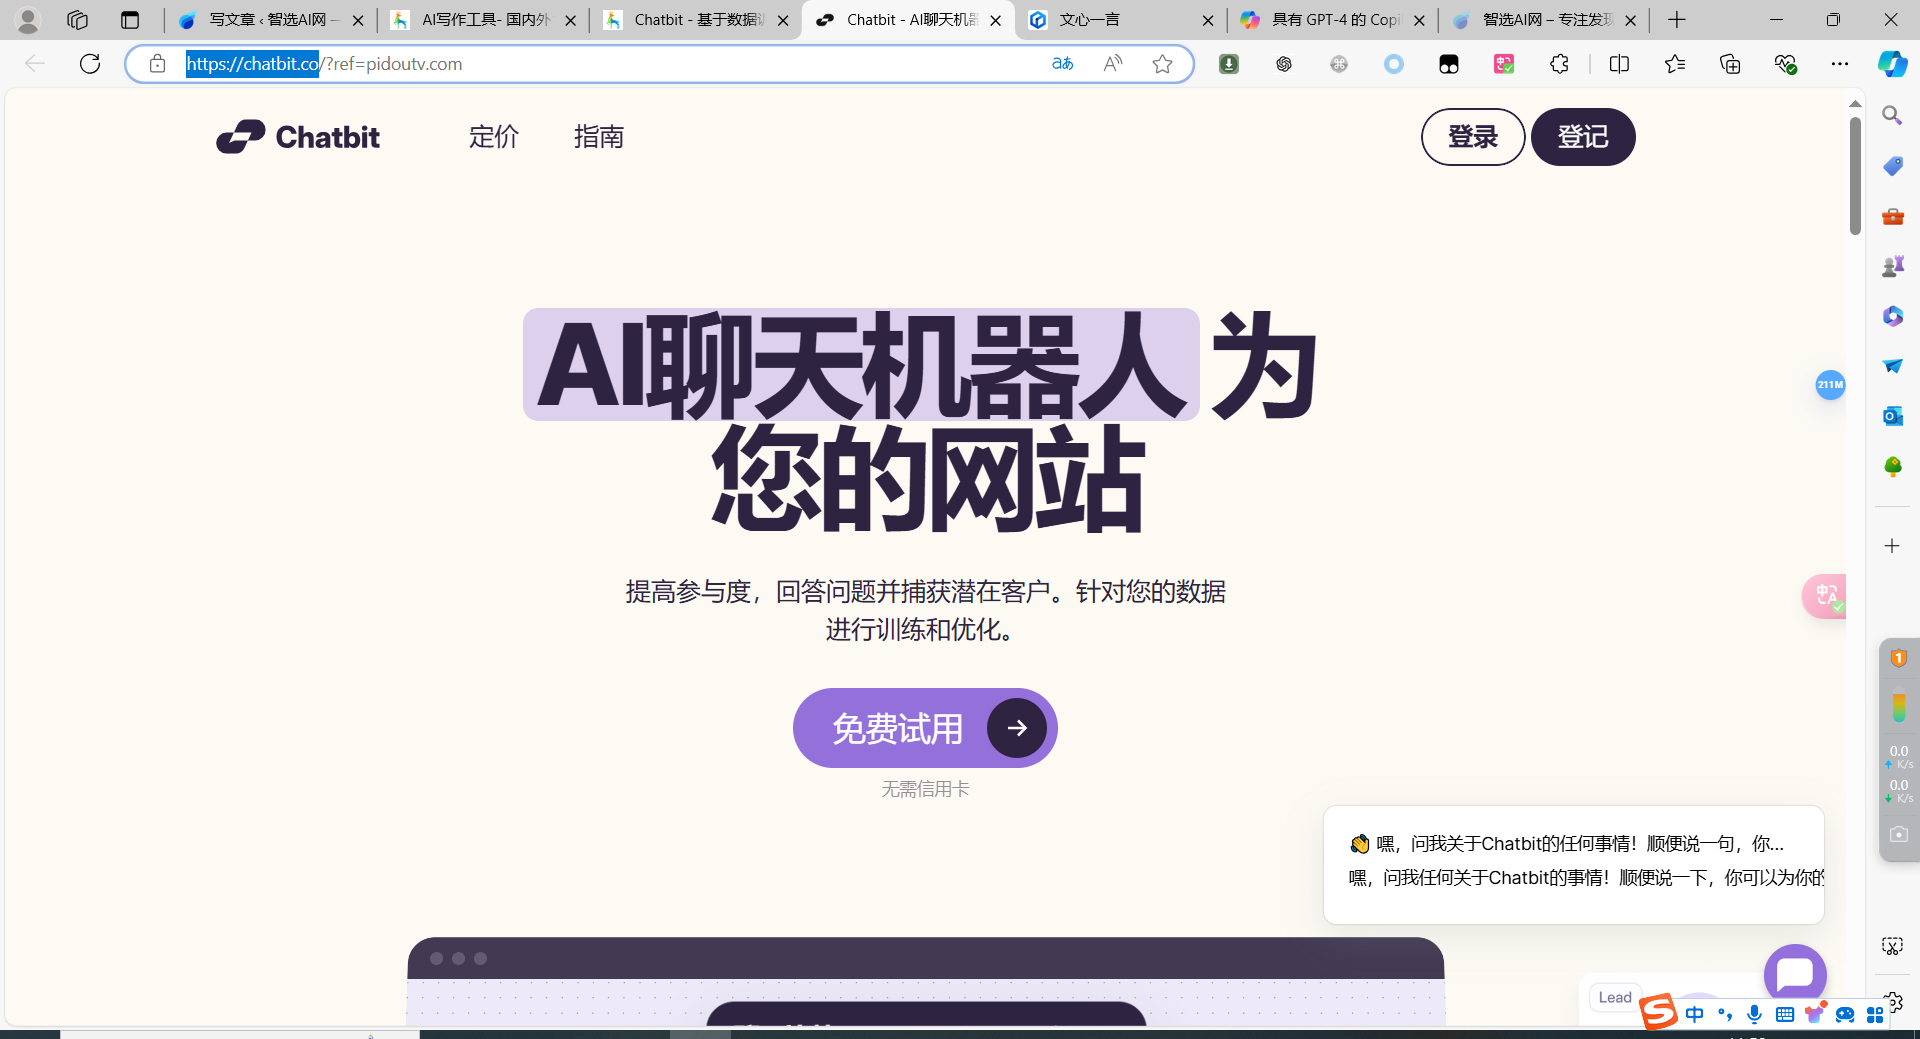This screenshot has width=1920, height=1039.
Task: Open Copilot from the top-right corner
Action: click(1893, 63)
